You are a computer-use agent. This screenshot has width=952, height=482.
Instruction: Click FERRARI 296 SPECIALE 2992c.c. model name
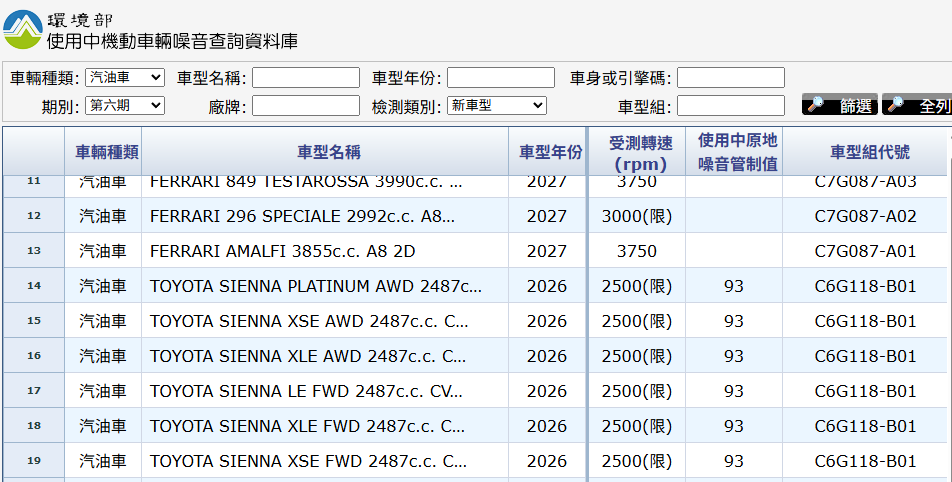(302, 216)
